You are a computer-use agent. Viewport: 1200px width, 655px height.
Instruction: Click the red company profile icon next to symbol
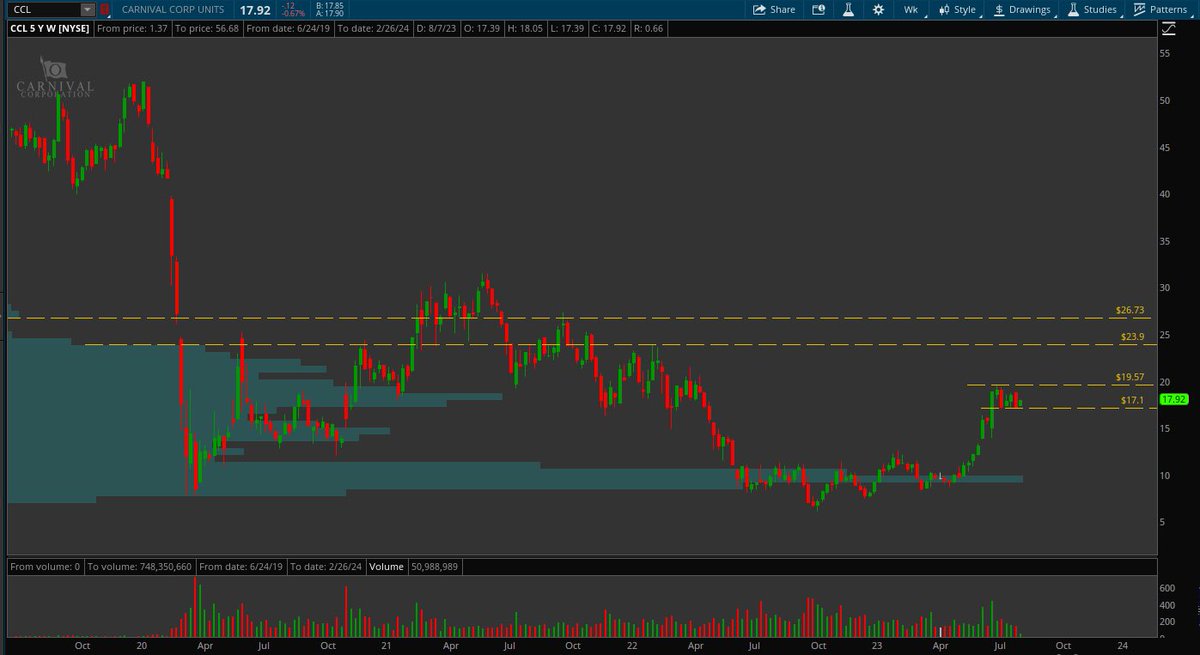click(105, 9)
